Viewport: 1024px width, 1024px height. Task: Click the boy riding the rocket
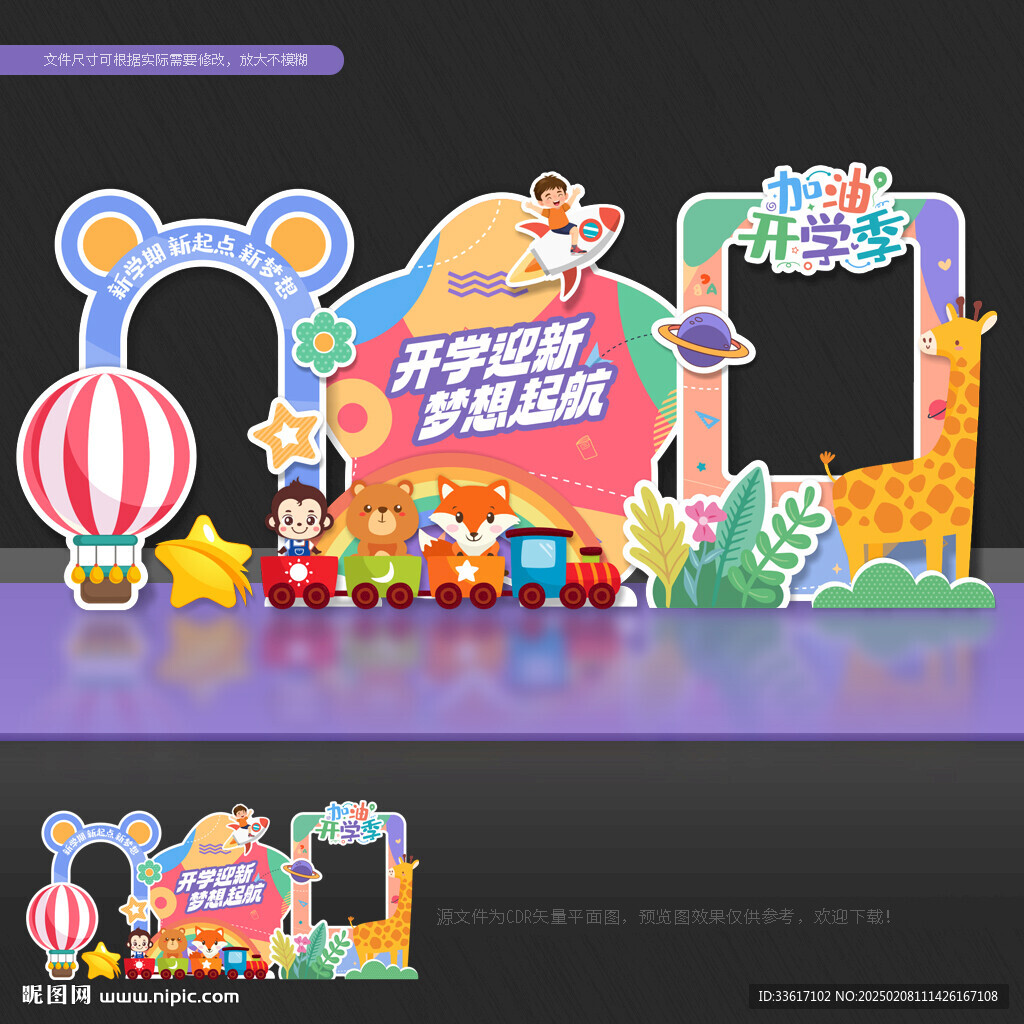[x=564, y=232]
